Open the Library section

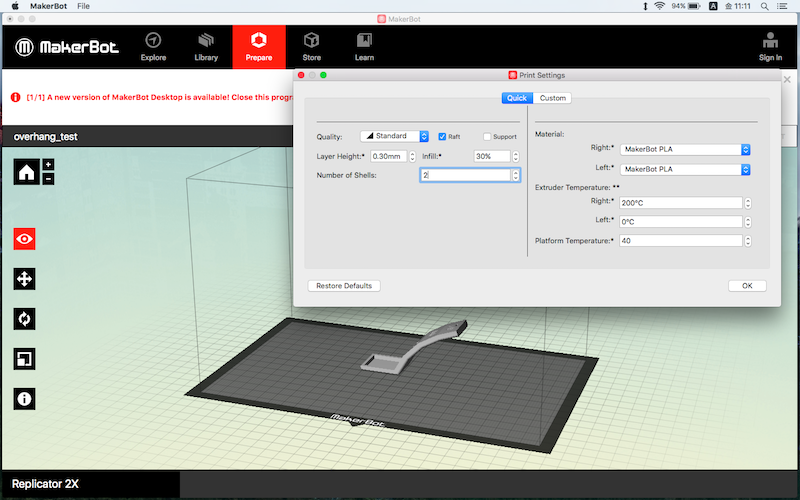tap(206, 47)
